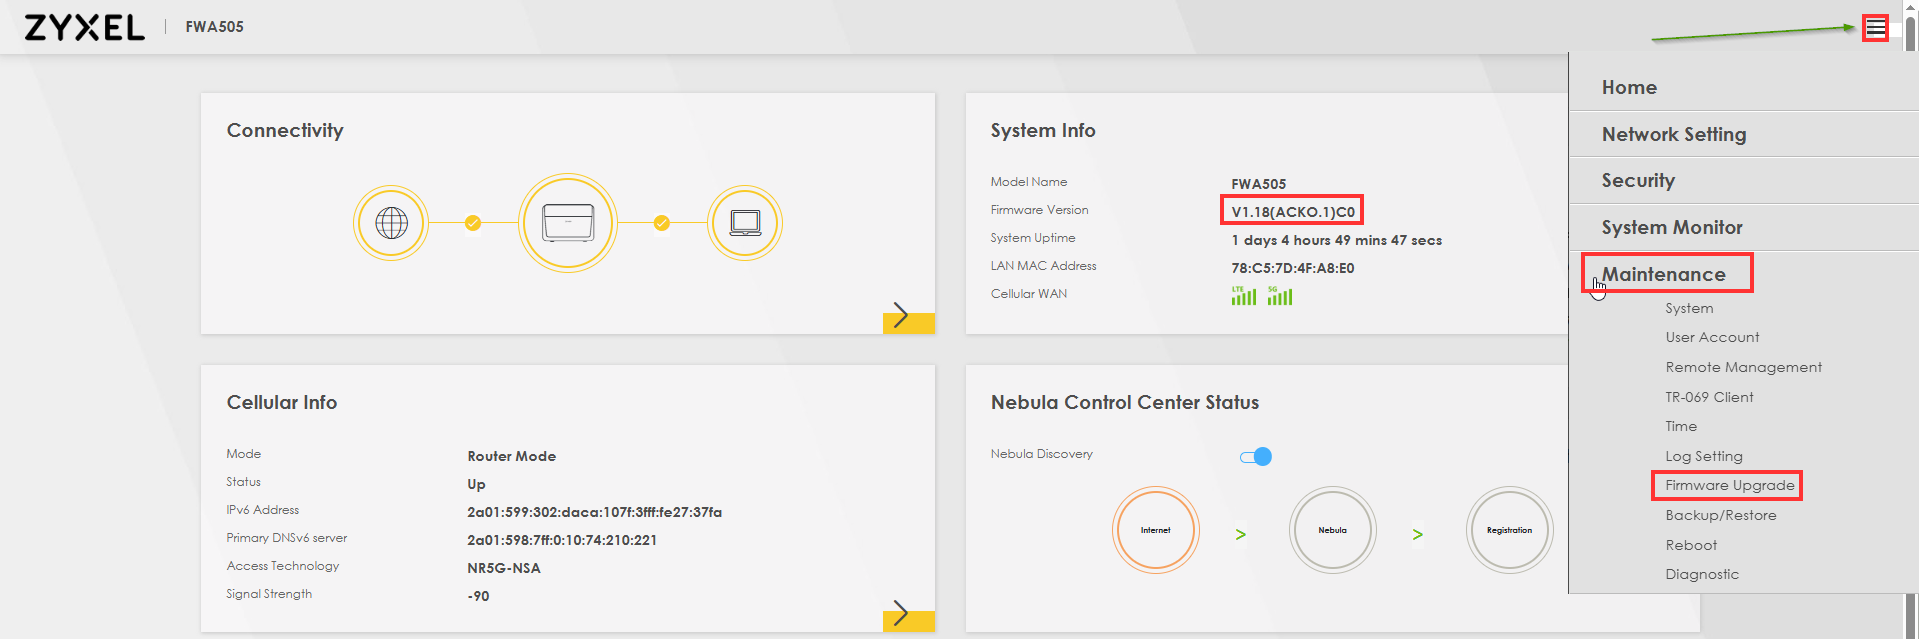The width and height of the screenshot is (1919, 639).
Task: Click the Access Technology label
Action: click(x=283, y=566)
